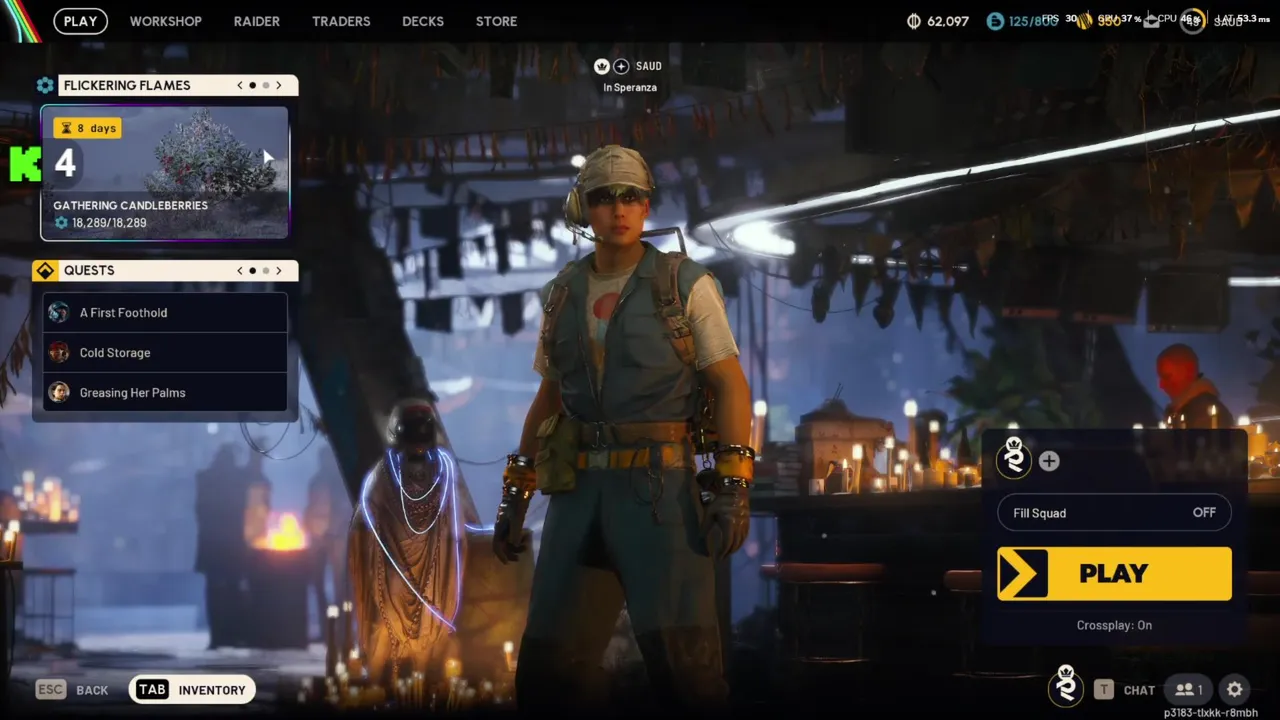The height and width of the screenshot is (720, 1280).
Task: Click the squad leader avatar in the squad panel
Action: [x=1014, y=457]
